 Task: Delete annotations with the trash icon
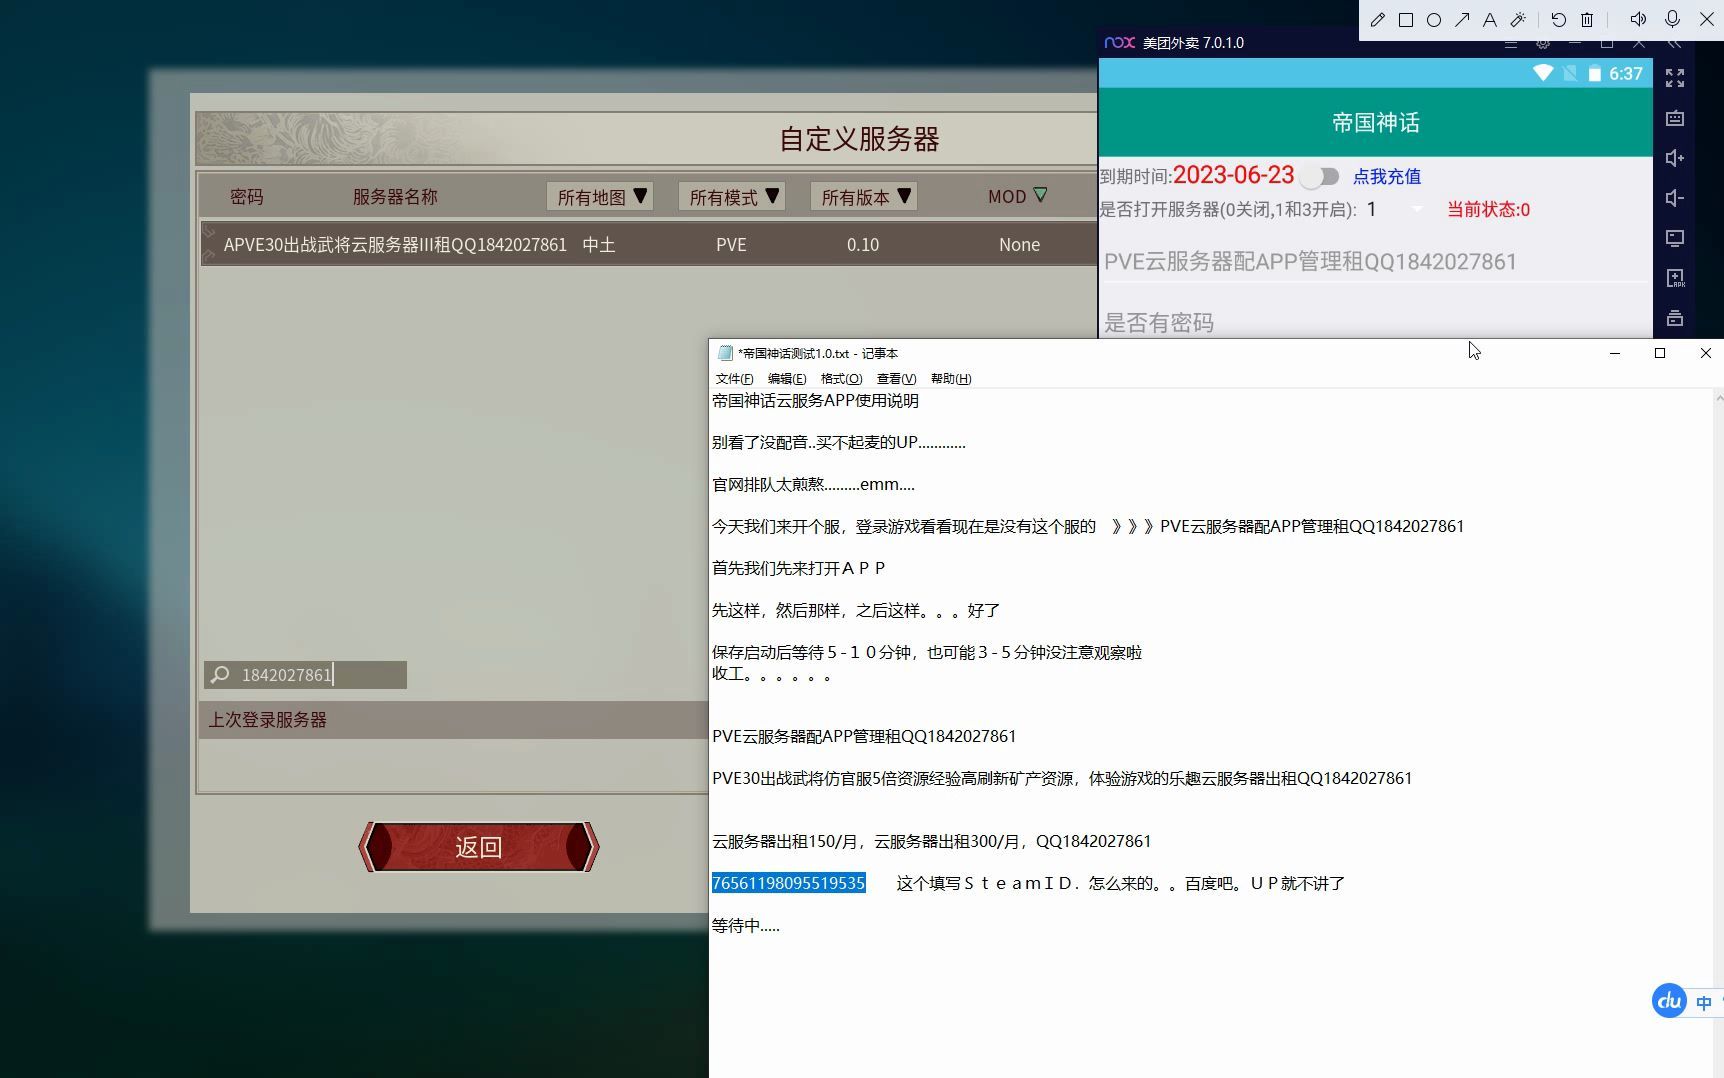[1585, 19]
